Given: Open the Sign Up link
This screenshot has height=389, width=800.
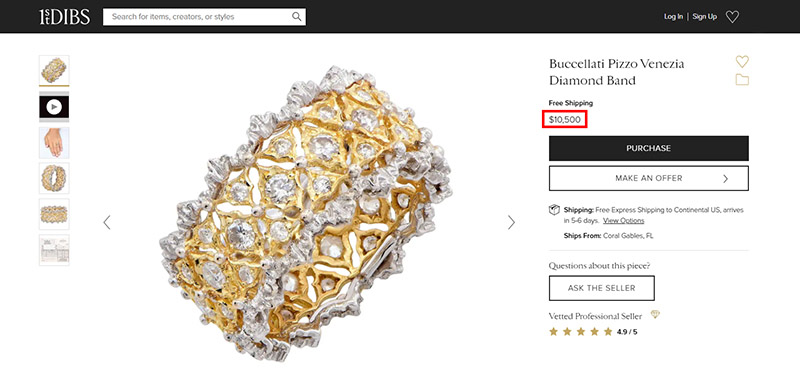Looking at the screenshot, I should click(705, 17).
